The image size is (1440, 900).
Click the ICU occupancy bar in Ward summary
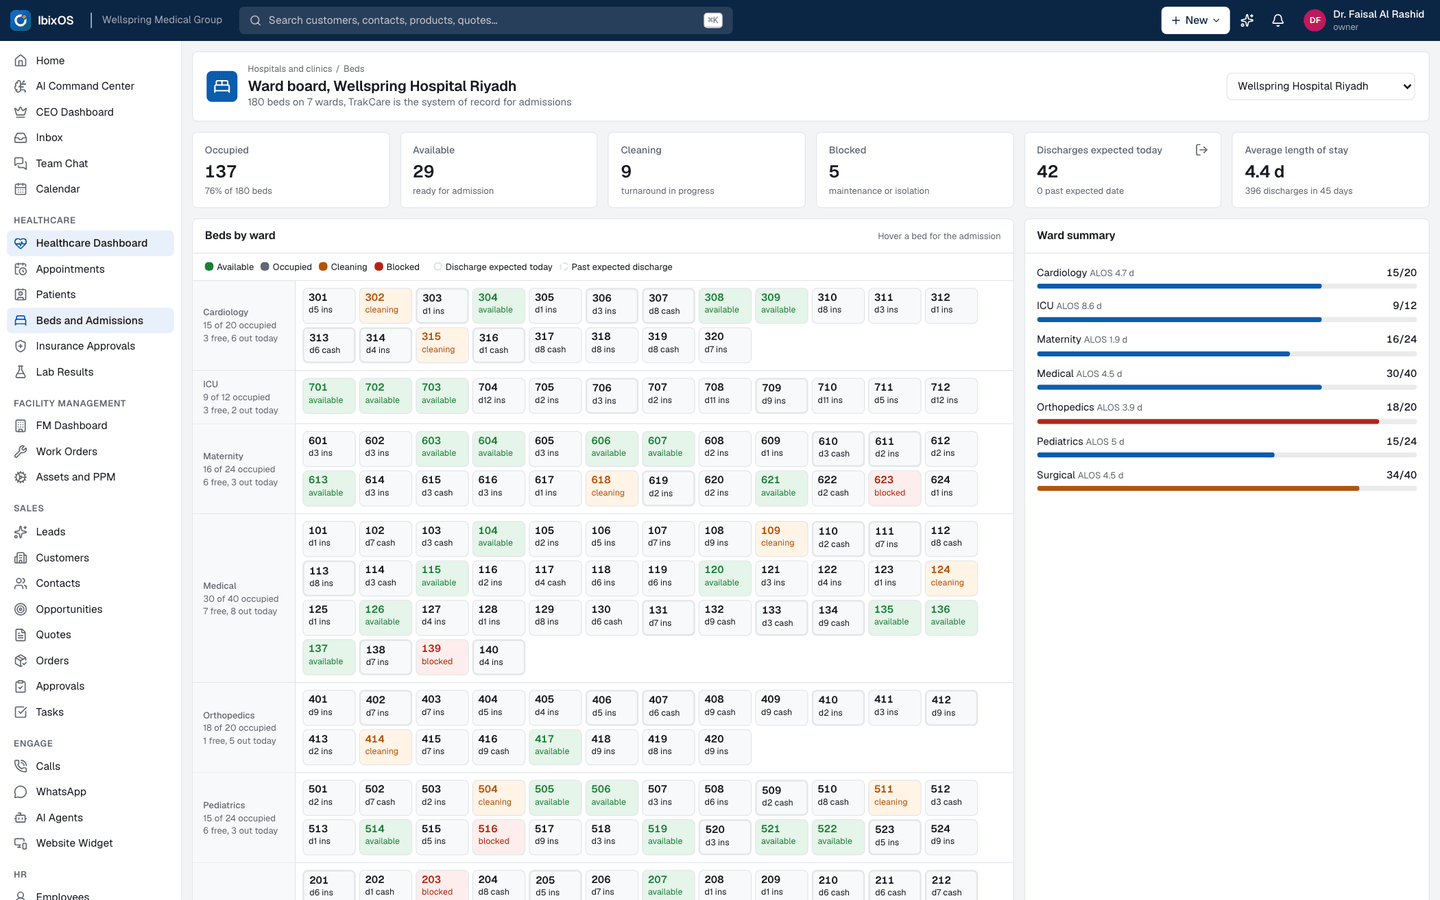click(1227, 320)
